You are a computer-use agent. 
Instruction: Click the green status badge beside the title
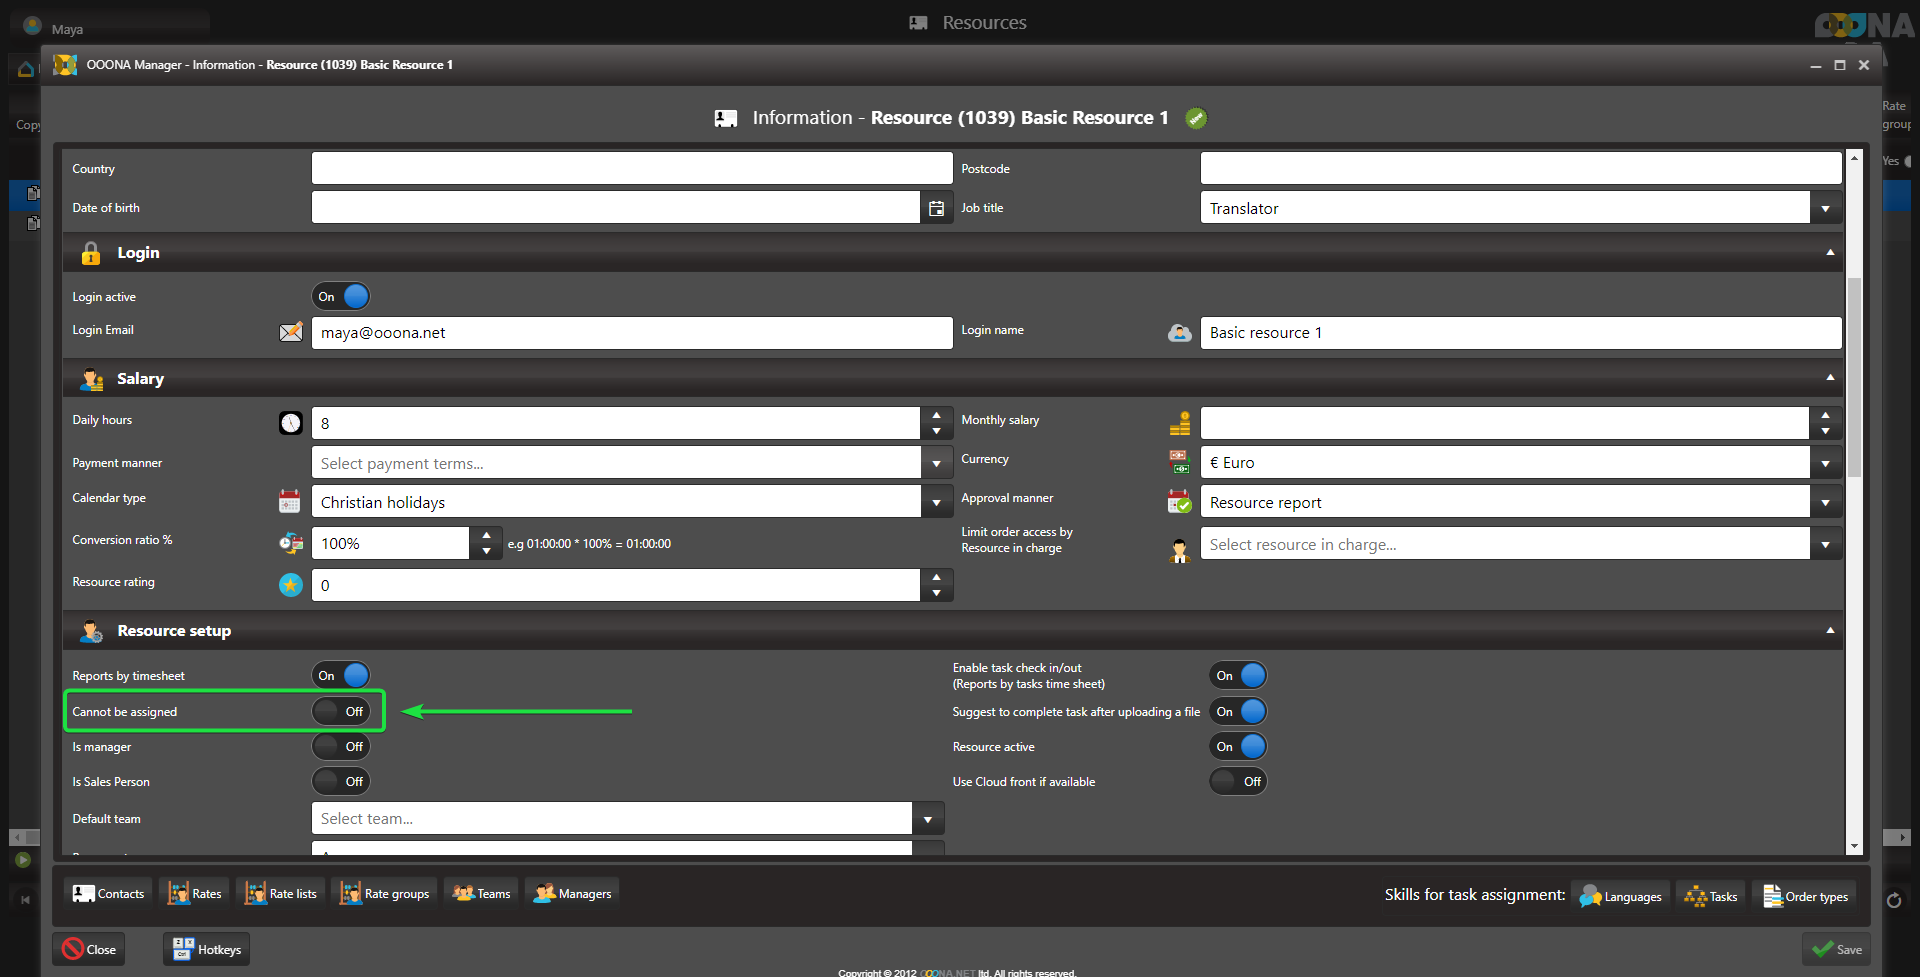click(x=1196, y=118)
